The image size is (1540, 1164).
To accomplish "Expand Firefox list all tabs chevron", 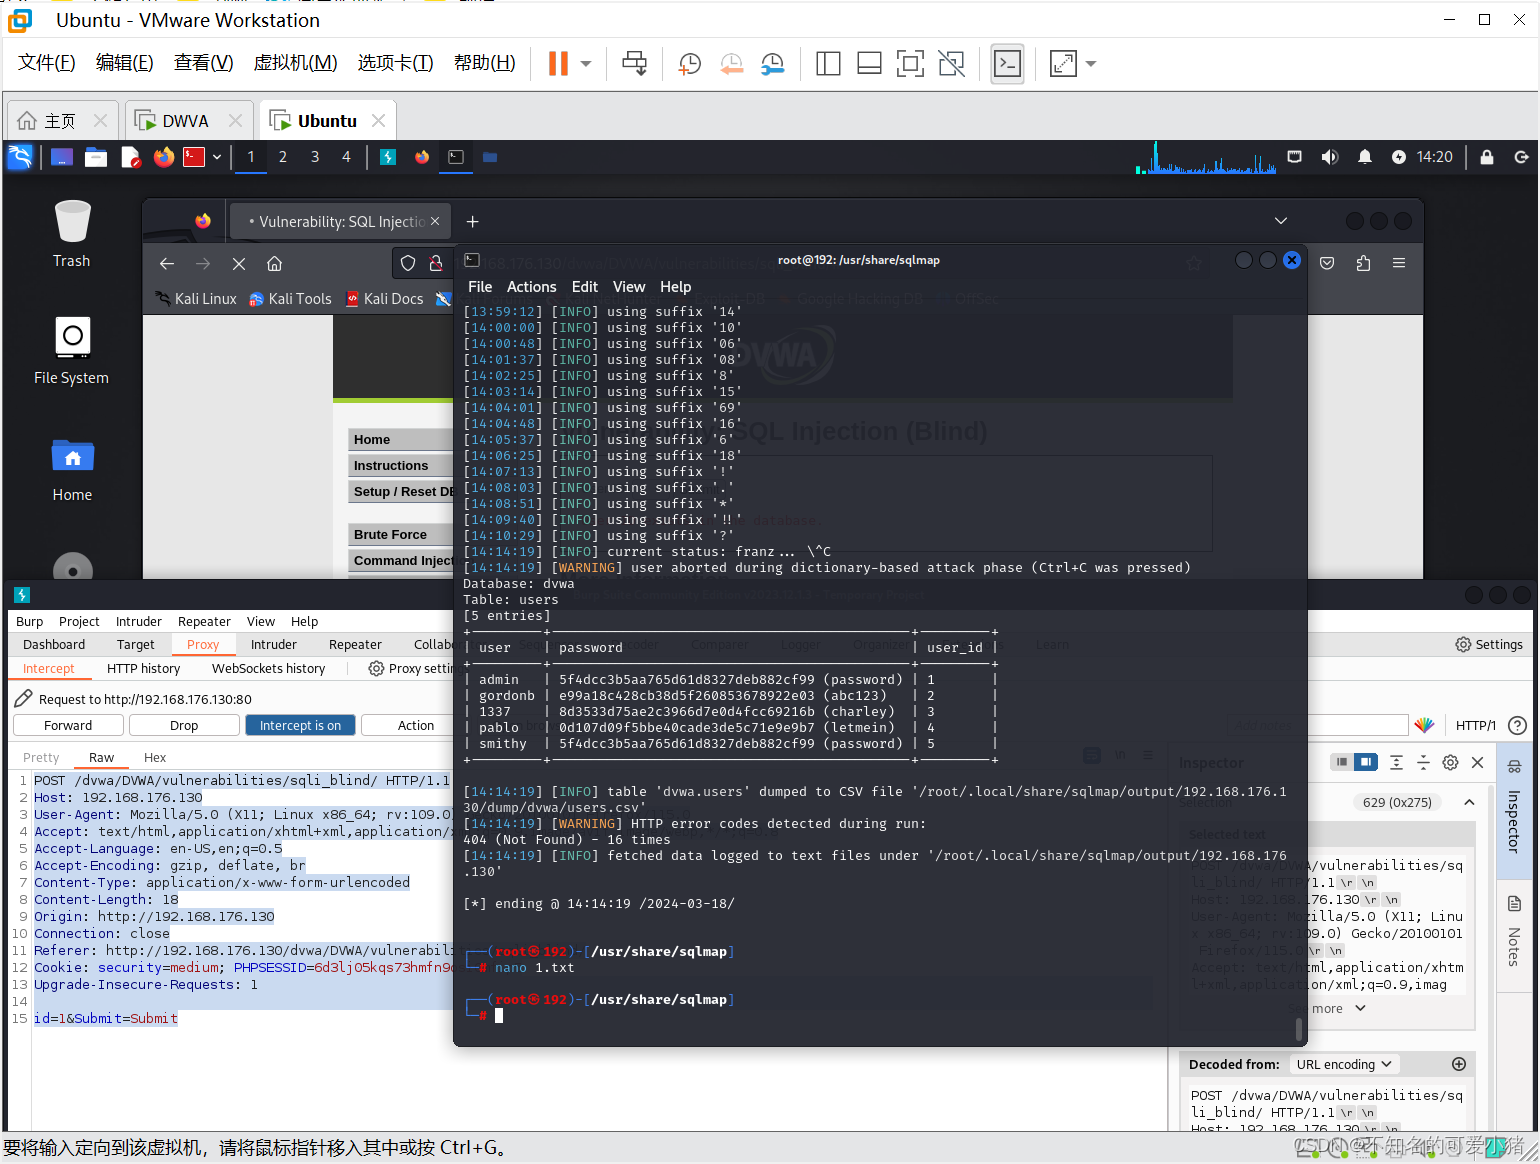I will (1281, 221).
